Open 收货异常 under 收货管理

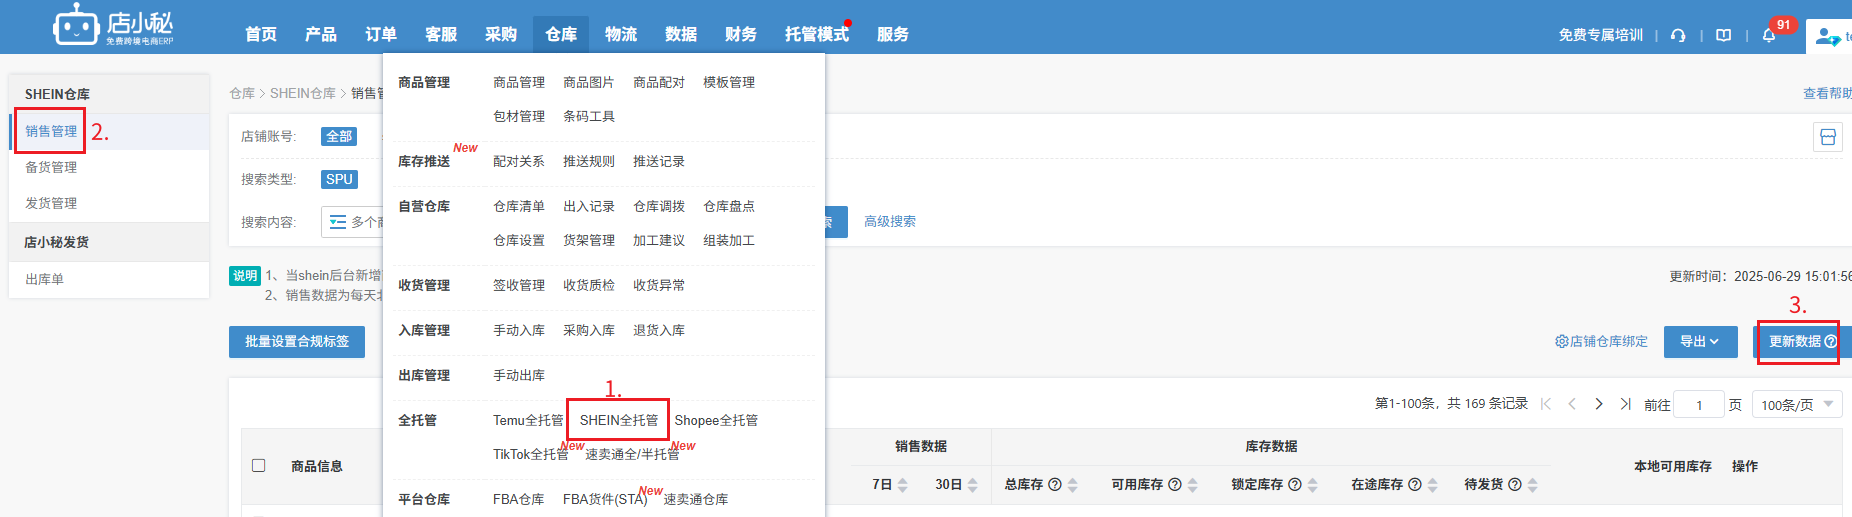pyautogui.click(x=659, y=285)
